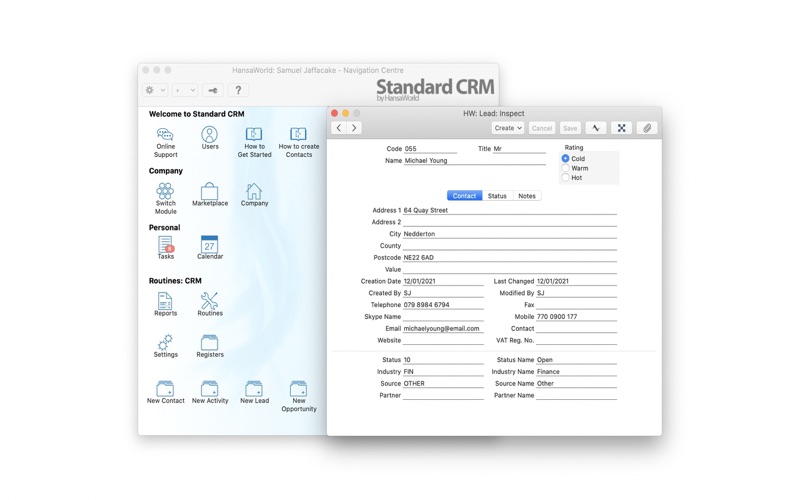The image size is (800, 500).
Task: Click the key icon in Navigation Centre toolbar
Action: click(213, 90)
